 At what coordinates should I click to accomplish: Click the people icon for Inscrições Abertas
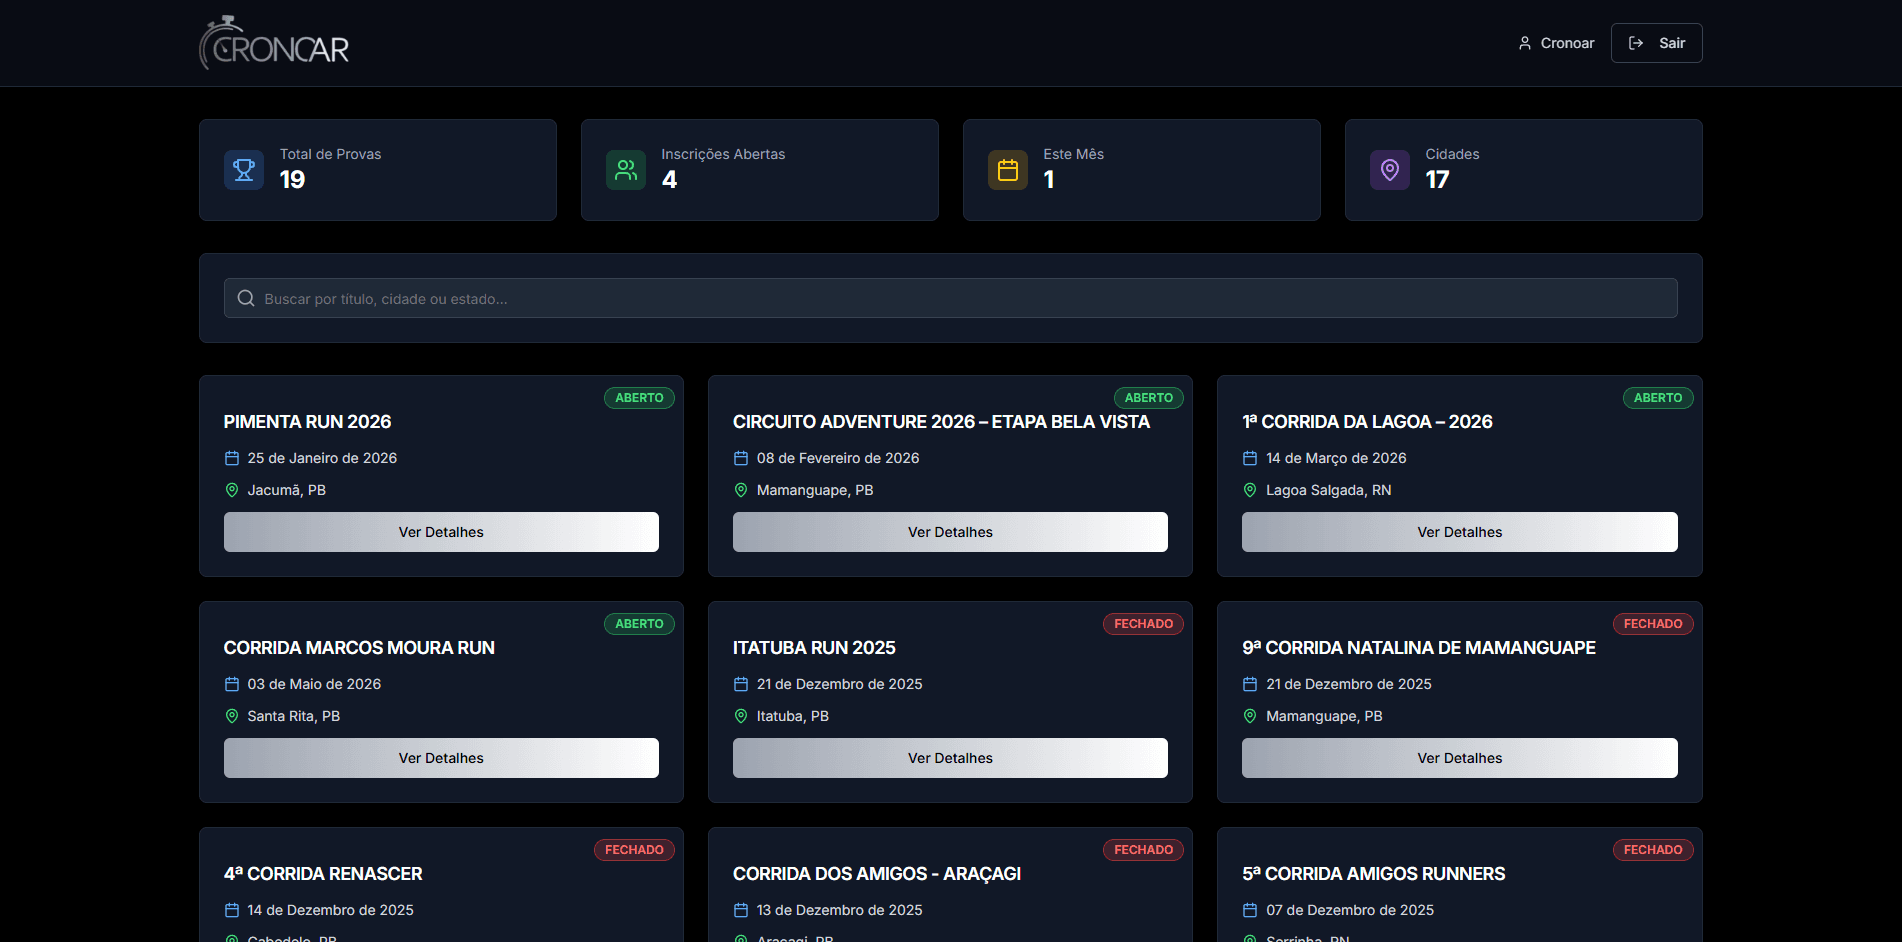pos(626,170)
